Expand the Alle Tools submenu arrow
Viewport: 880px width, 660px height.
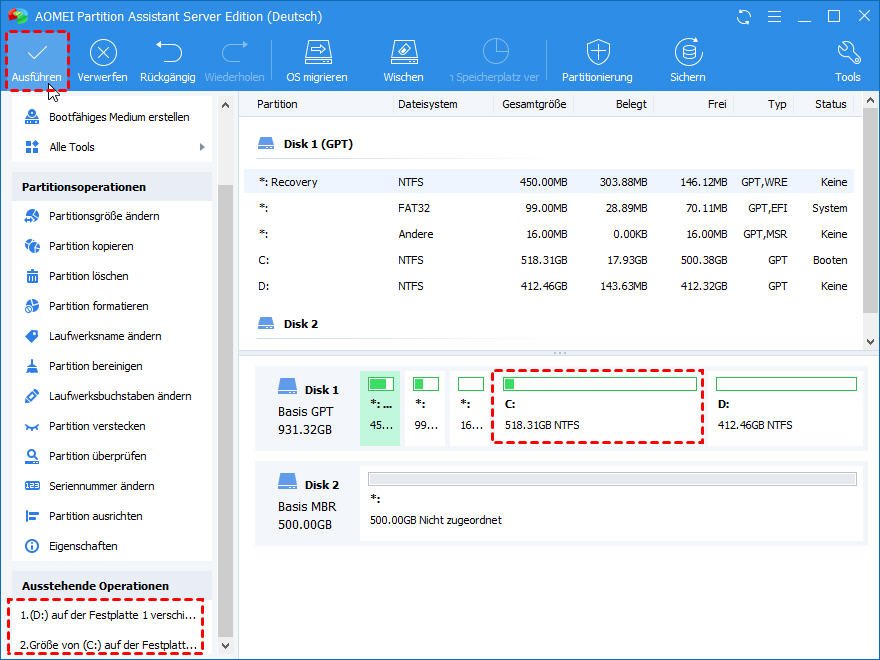(202, 147)
